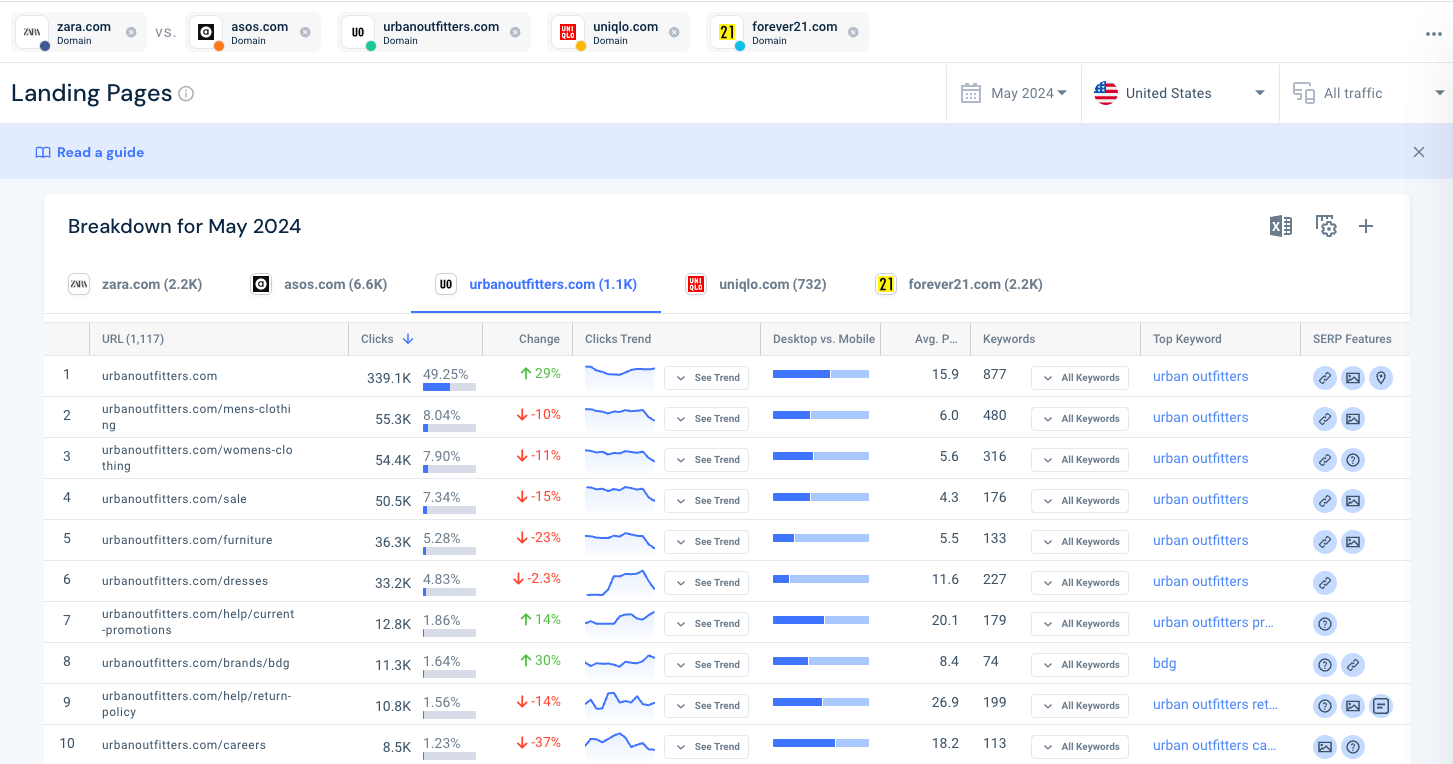Click urbanoutfitters.com/dresses URL
This screenshot has height=764, width=1453.
pyautogui.click(x=185, y=581)
